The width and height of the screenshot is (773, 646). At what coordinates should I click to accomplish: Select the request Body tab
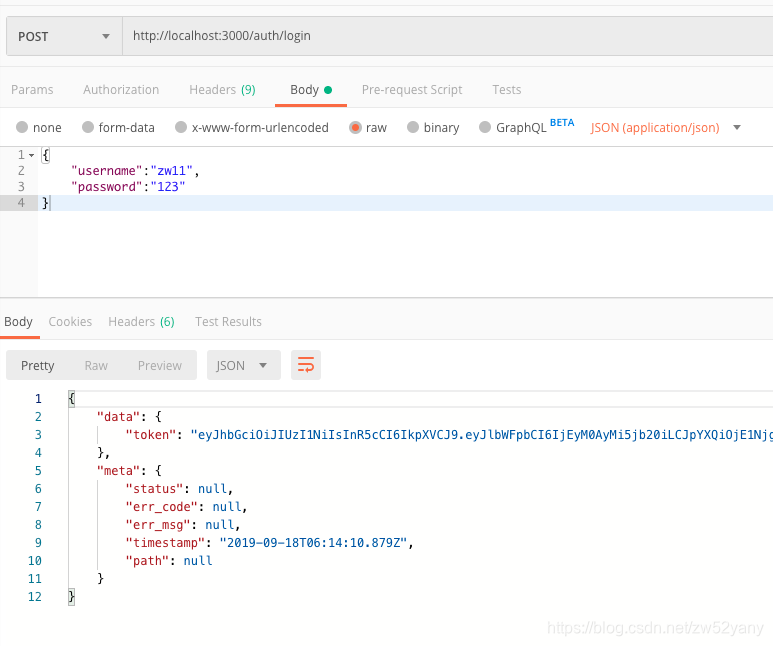(x=311, y=90)
